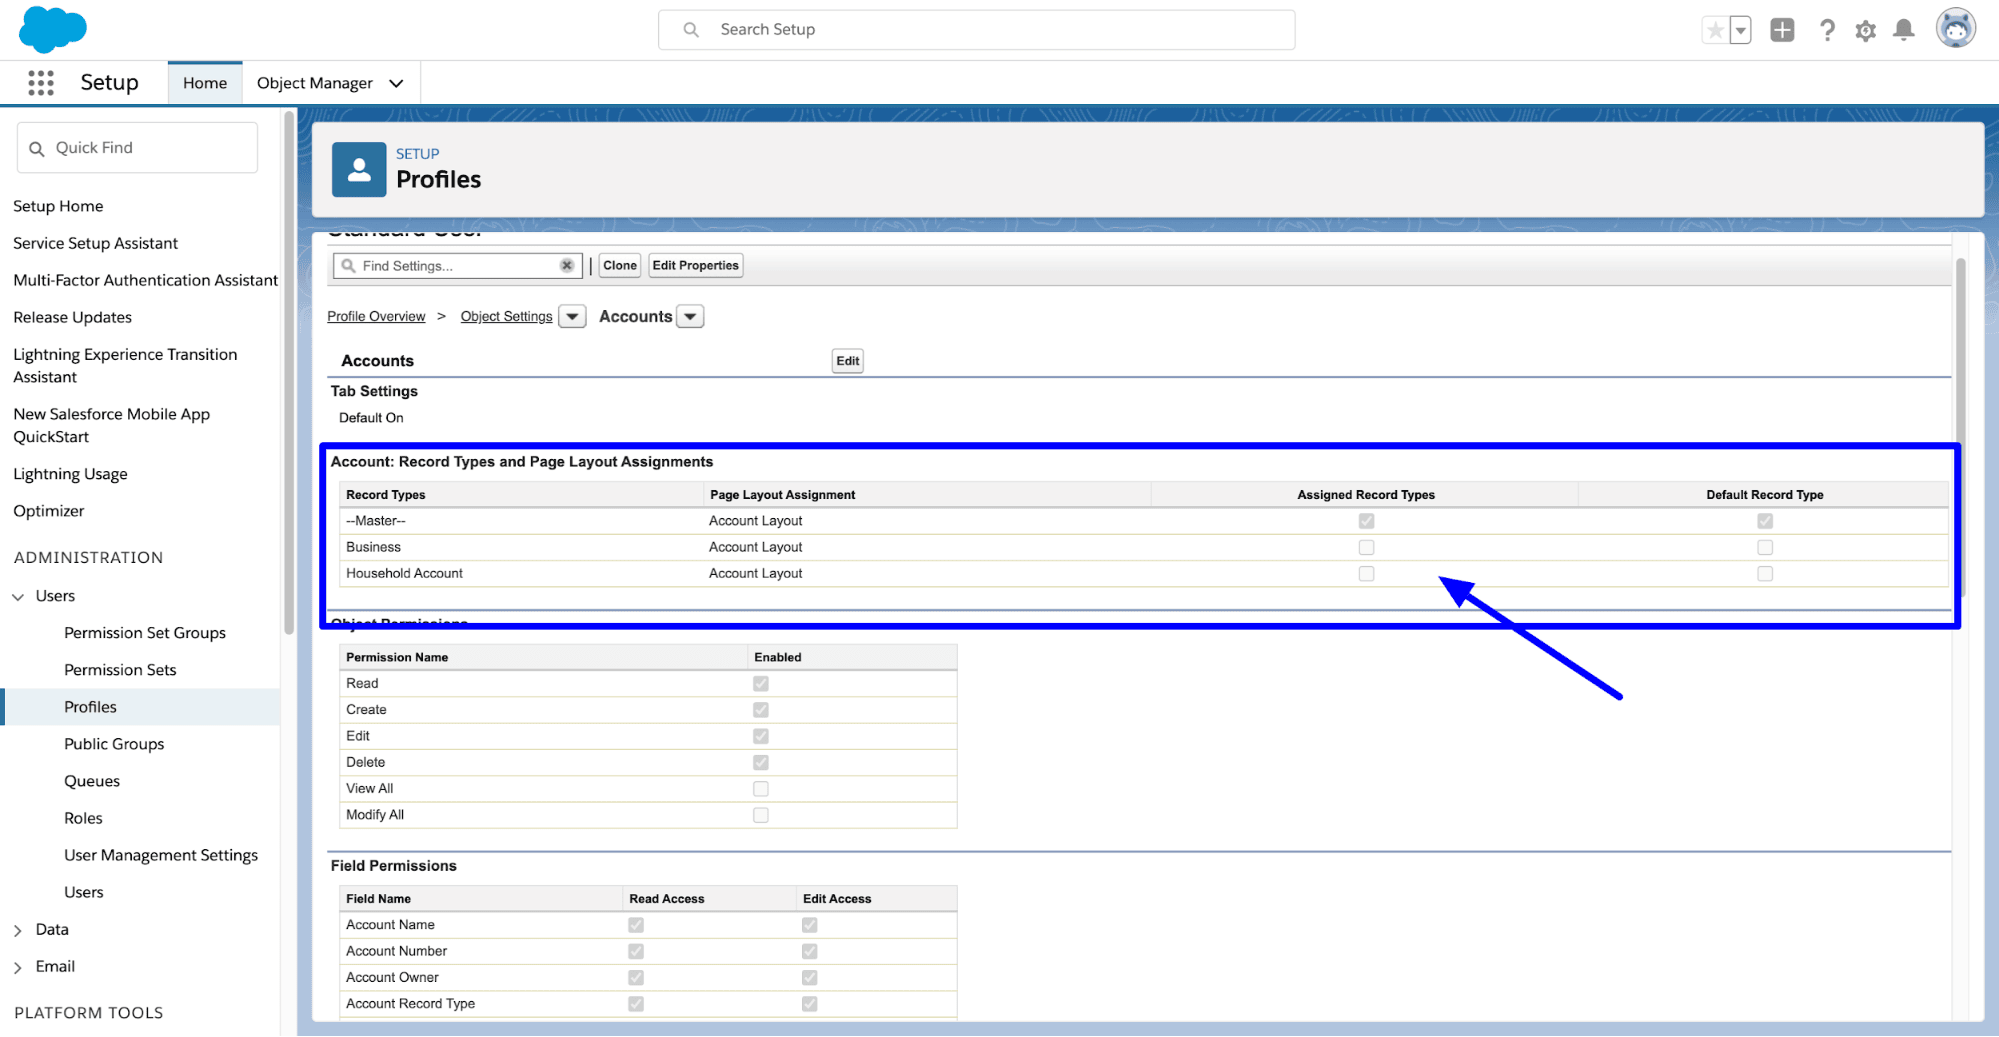The height and width of the screenshot is (1037, 1999).
Task: Check Business assigned record type checkbox
Action: point(1366,547)
